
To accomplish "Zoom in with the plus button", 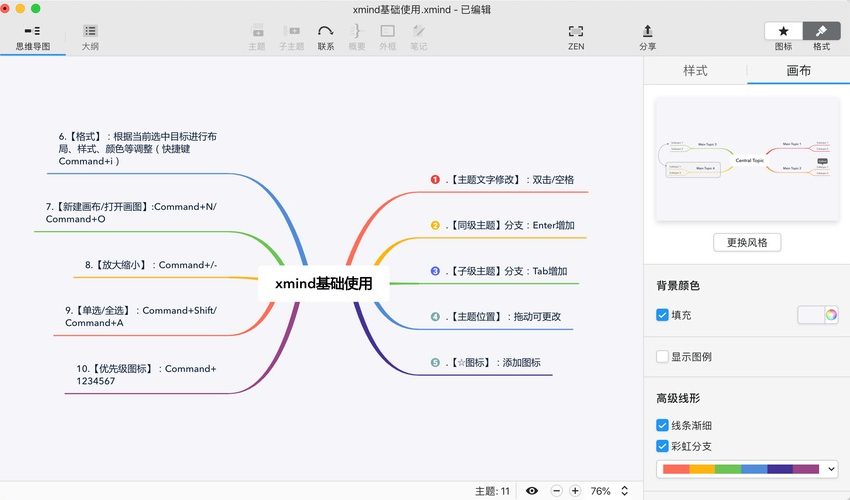I will 575,491.
